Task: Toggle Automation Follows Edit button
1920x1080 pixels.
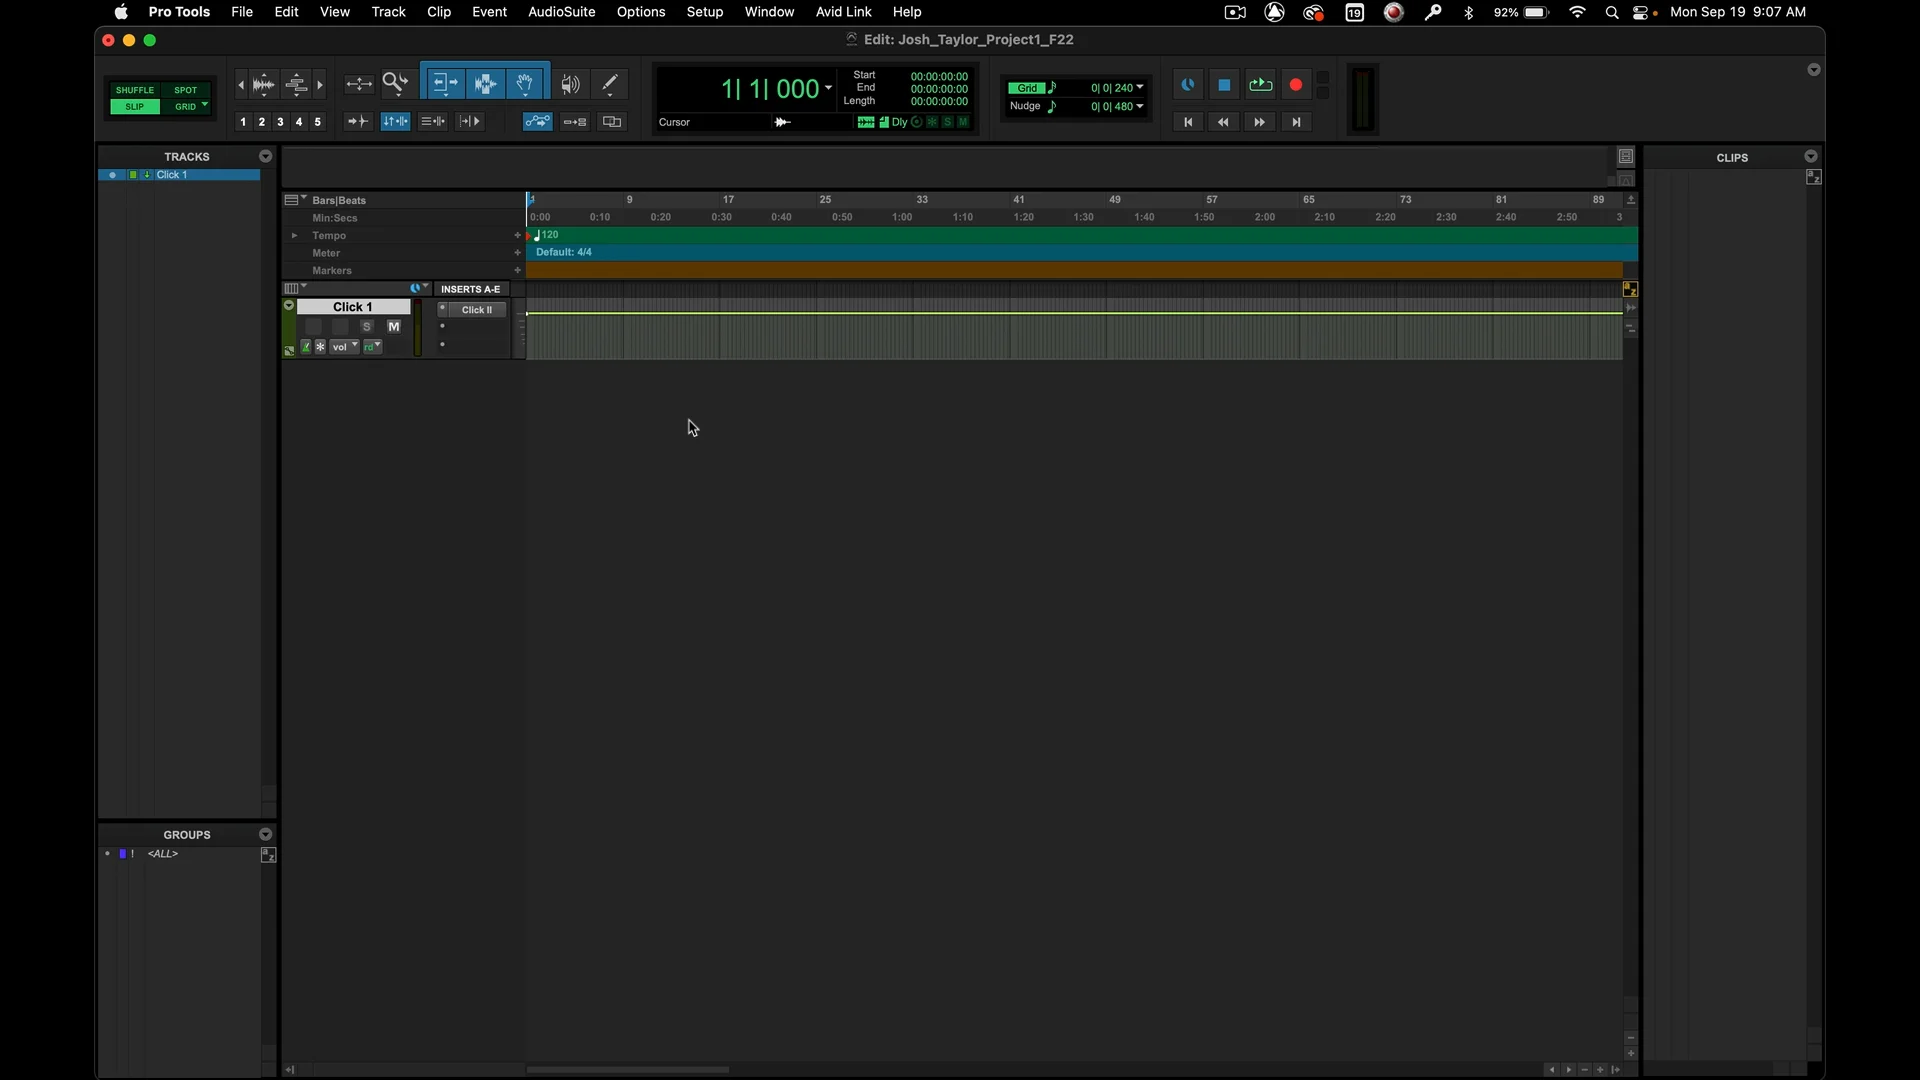Action: point(538,122)
